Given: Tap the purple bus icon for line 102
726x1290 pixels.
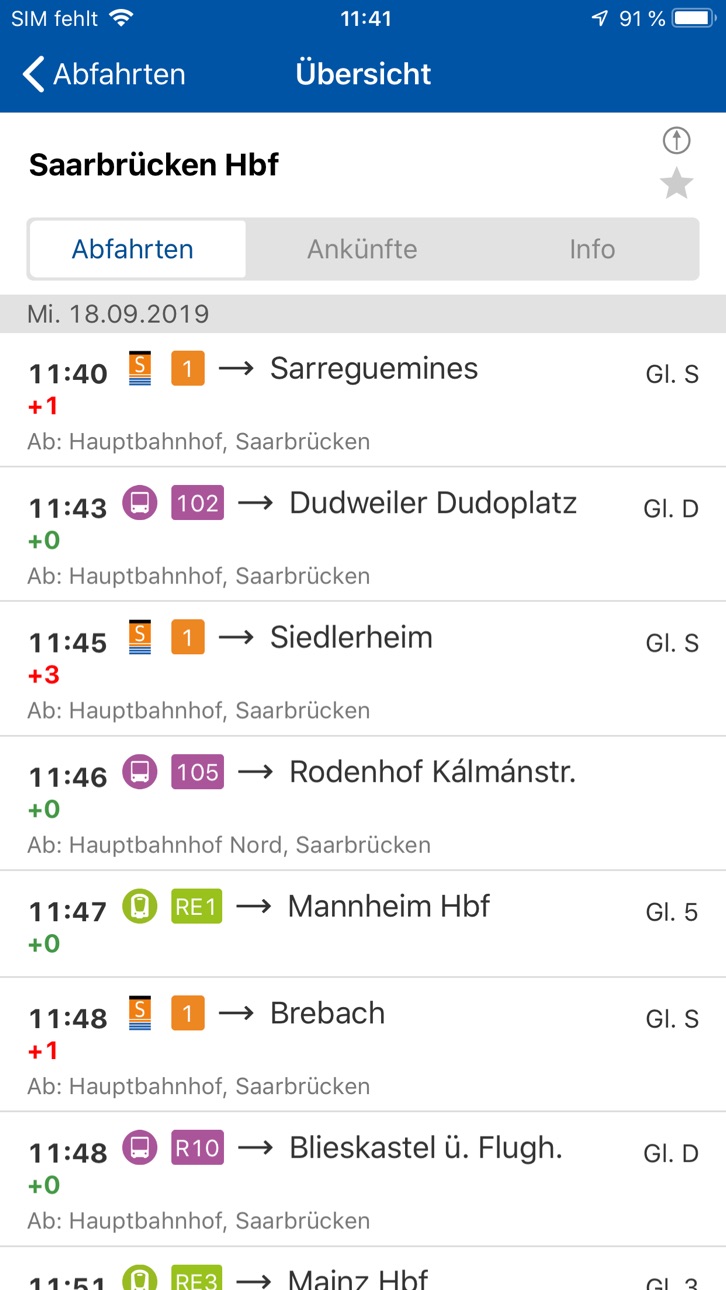Looking at the screenshot, I should pos(140,502).
